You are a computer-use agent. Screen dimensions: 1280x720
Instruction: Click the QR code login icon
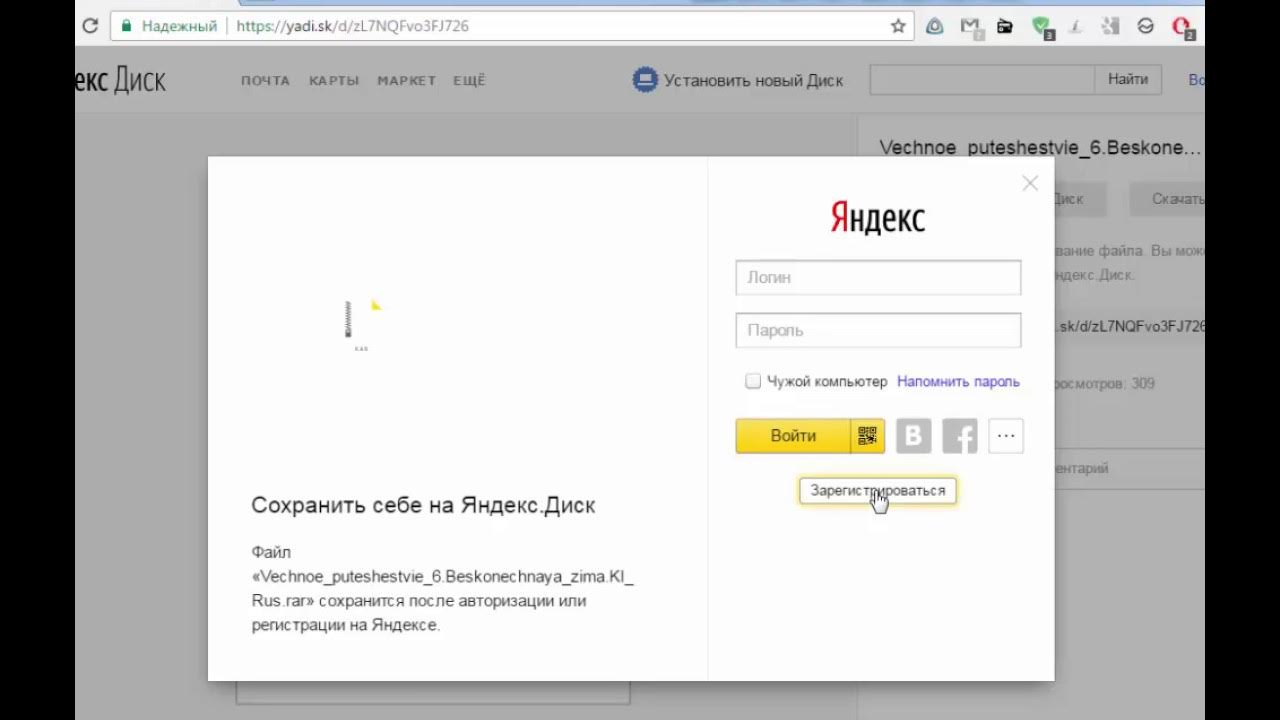pyautogui.click(x=867, y=435)
